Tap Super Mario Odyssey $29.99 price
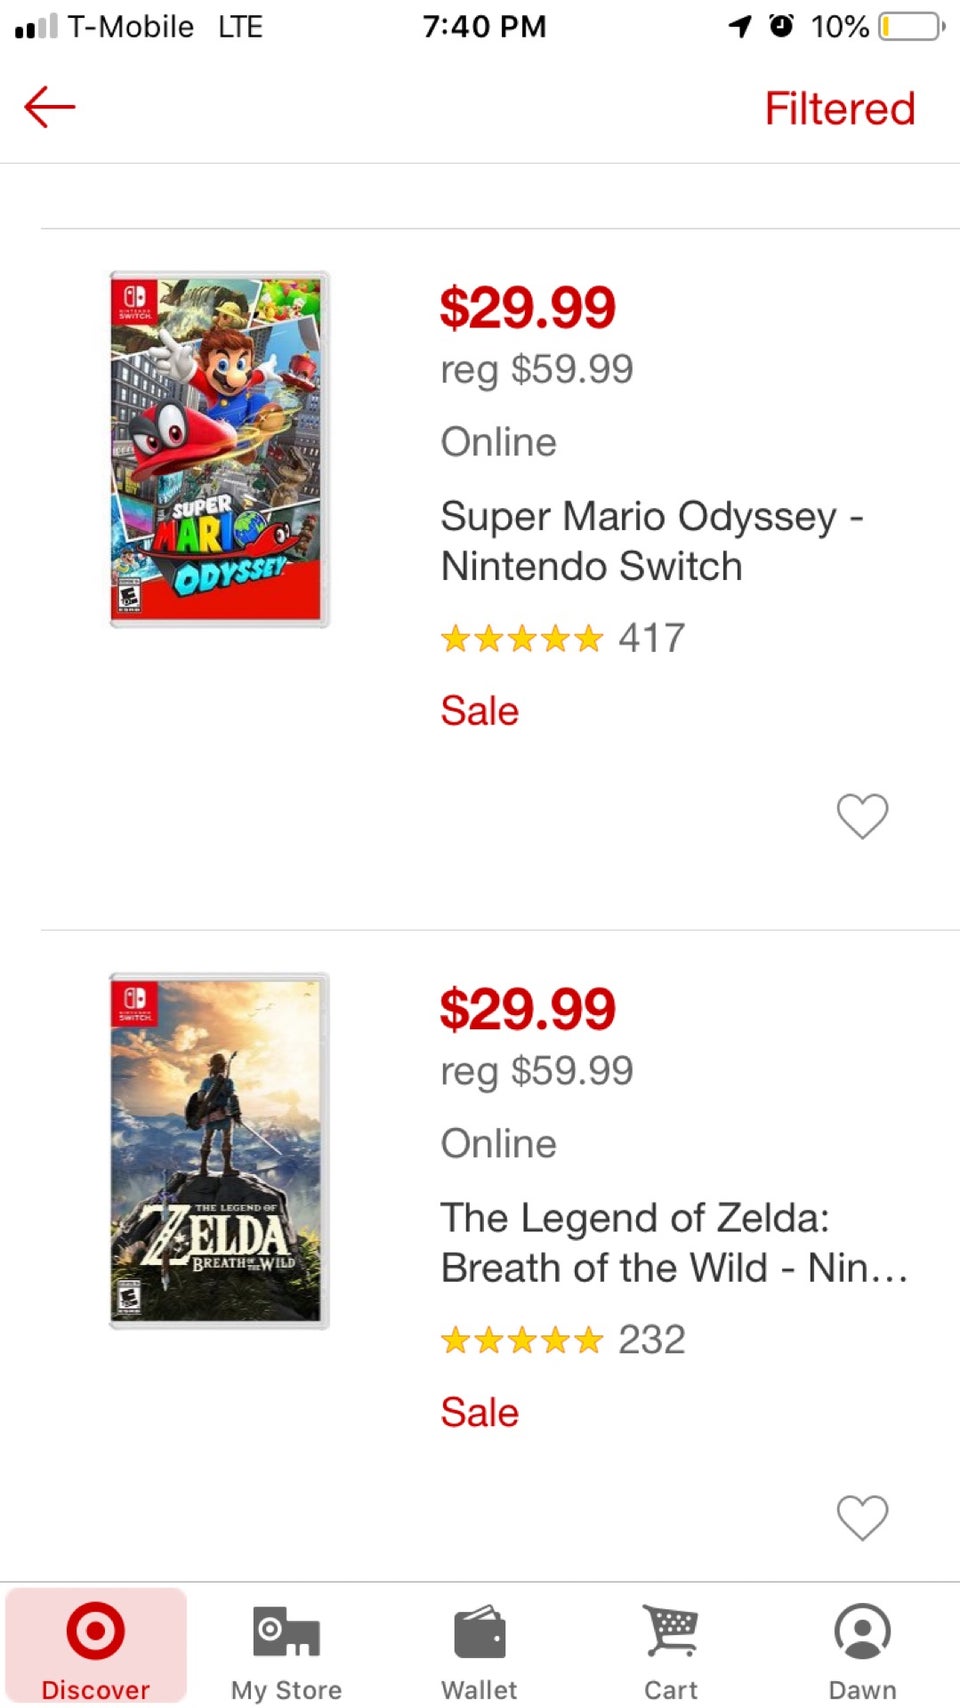Viewport: 960px width, 1708px height. pos(528,308)
